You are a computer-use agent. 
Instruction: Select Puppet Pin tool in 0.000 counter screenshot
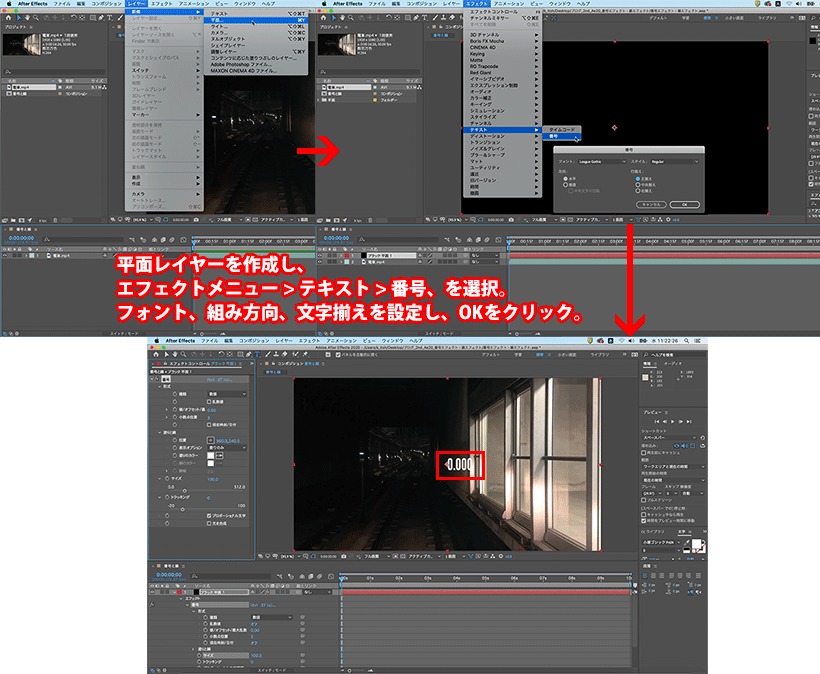click(x=305, y=355)
